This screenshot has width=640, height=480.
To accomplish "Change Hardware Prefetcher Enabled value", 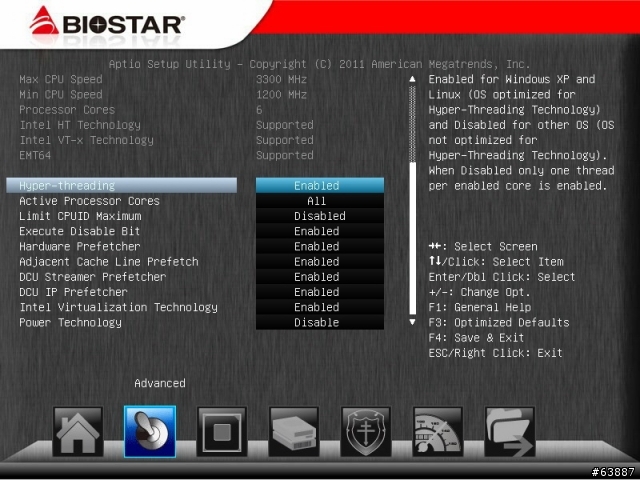I will click(x=320, y=246).
